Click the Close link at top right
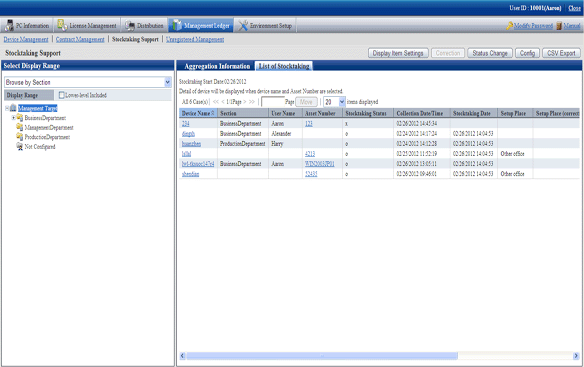This screenshot has height=367, width=584. point(574,8)
